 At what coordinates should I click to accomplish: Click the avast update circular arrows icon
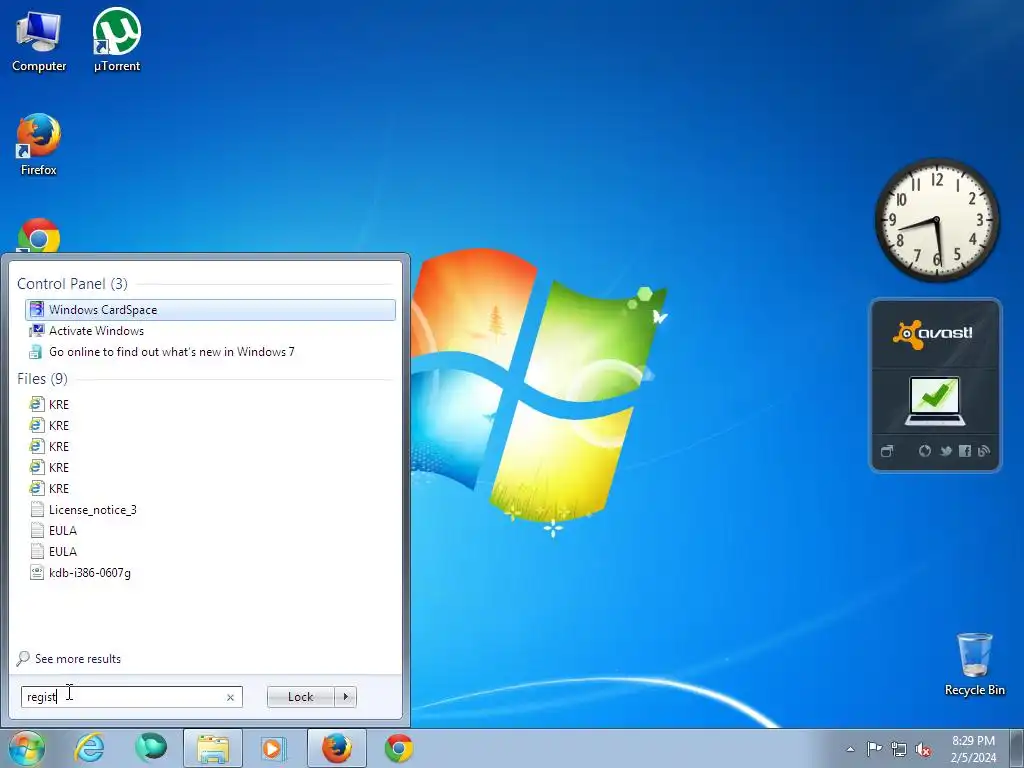pyautogui.click(x=924, y=451)
